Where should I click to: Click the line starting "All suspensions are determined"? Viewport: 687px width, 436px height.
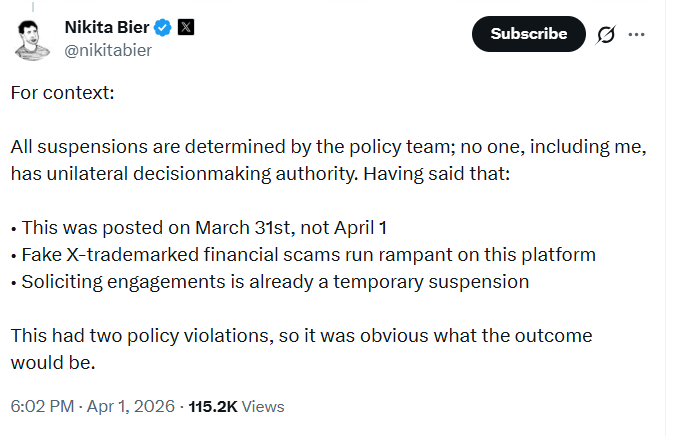point(330,146)
